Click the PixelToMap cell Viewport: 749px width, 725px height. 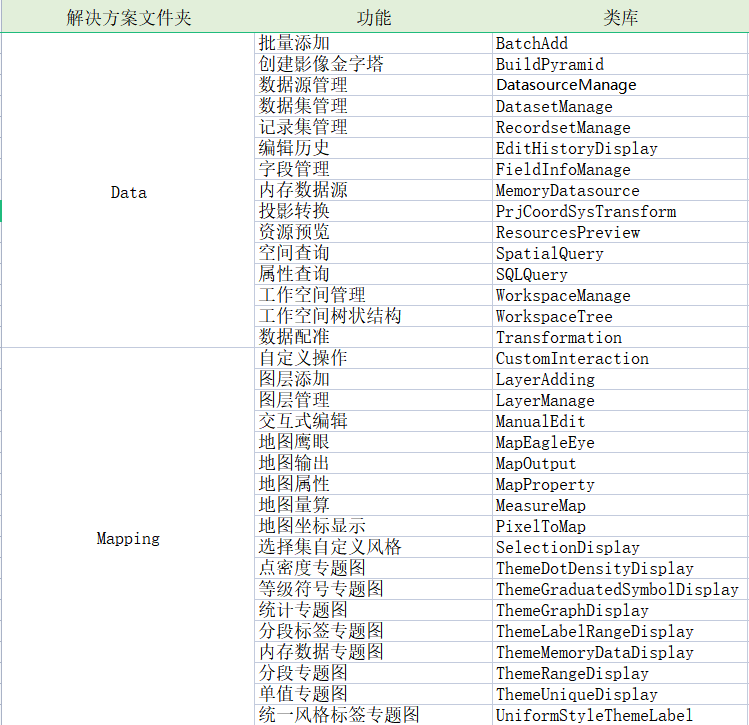pyautogui.click(x=620, y=527)
